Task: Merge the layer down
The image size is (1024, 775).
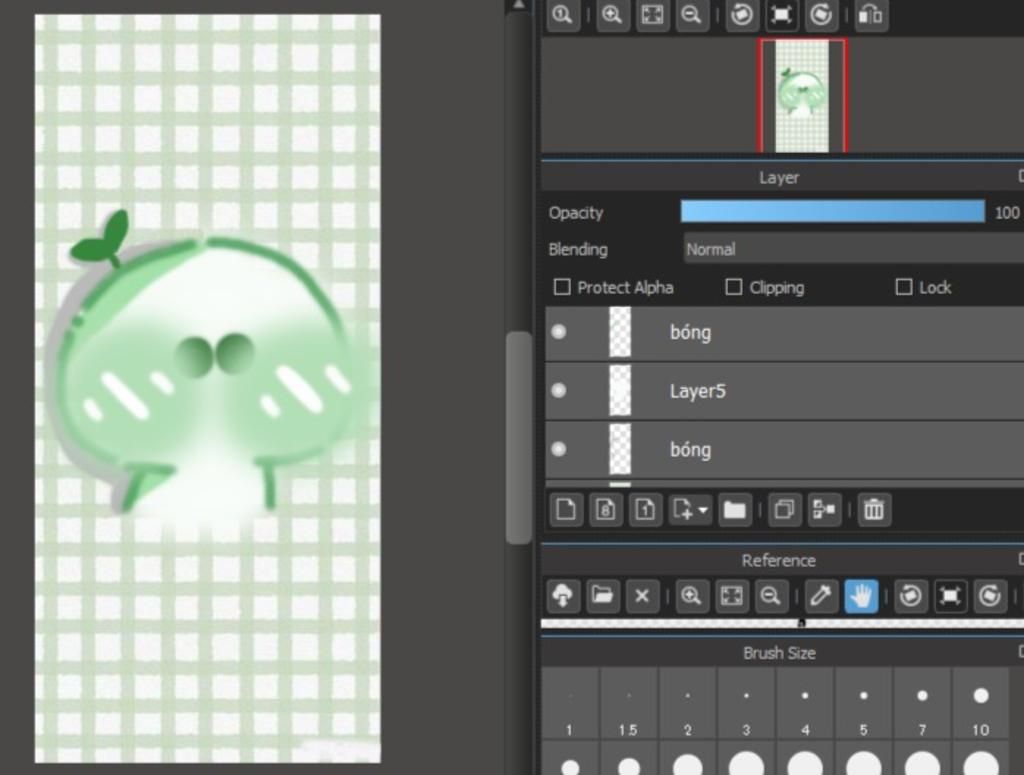Action: click(824, 509)
